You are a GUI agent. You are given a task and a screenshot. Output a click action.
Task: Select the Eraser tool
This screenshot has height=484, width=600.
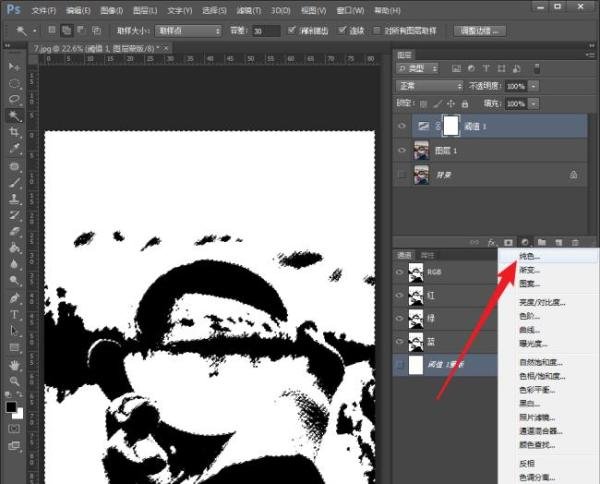tap(14, 231)
